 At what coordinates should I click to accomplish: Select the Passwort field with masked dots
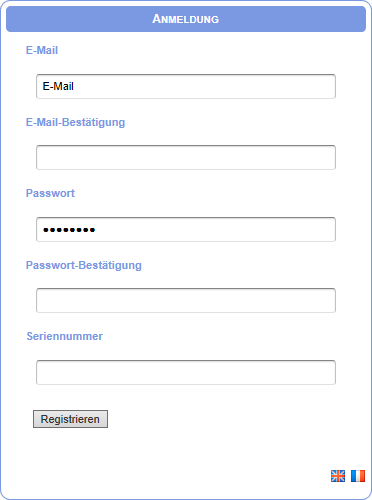point(186,229)
